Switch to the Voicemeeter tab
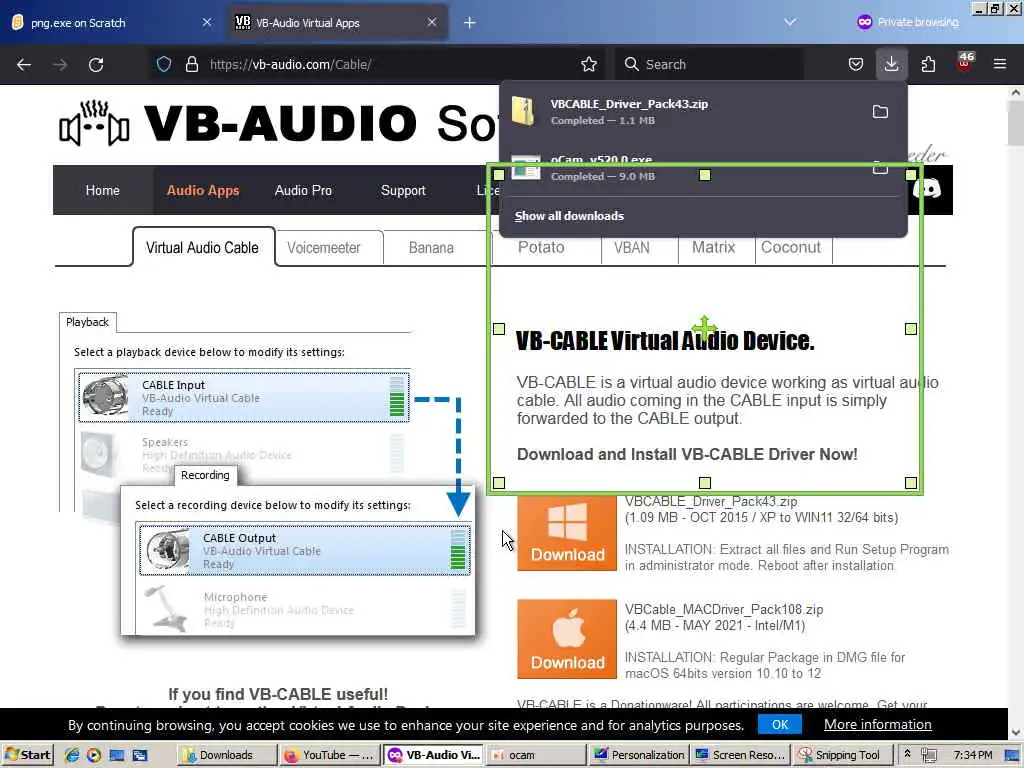This screenshot has width=1024, height=768. (324, 248)
